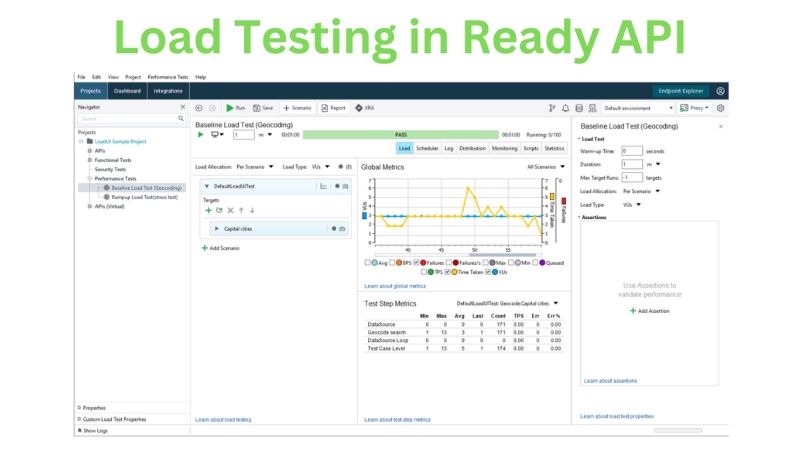Uncheck the Failures metric checkbox
The image size is (800, 466).
[416, 263]
